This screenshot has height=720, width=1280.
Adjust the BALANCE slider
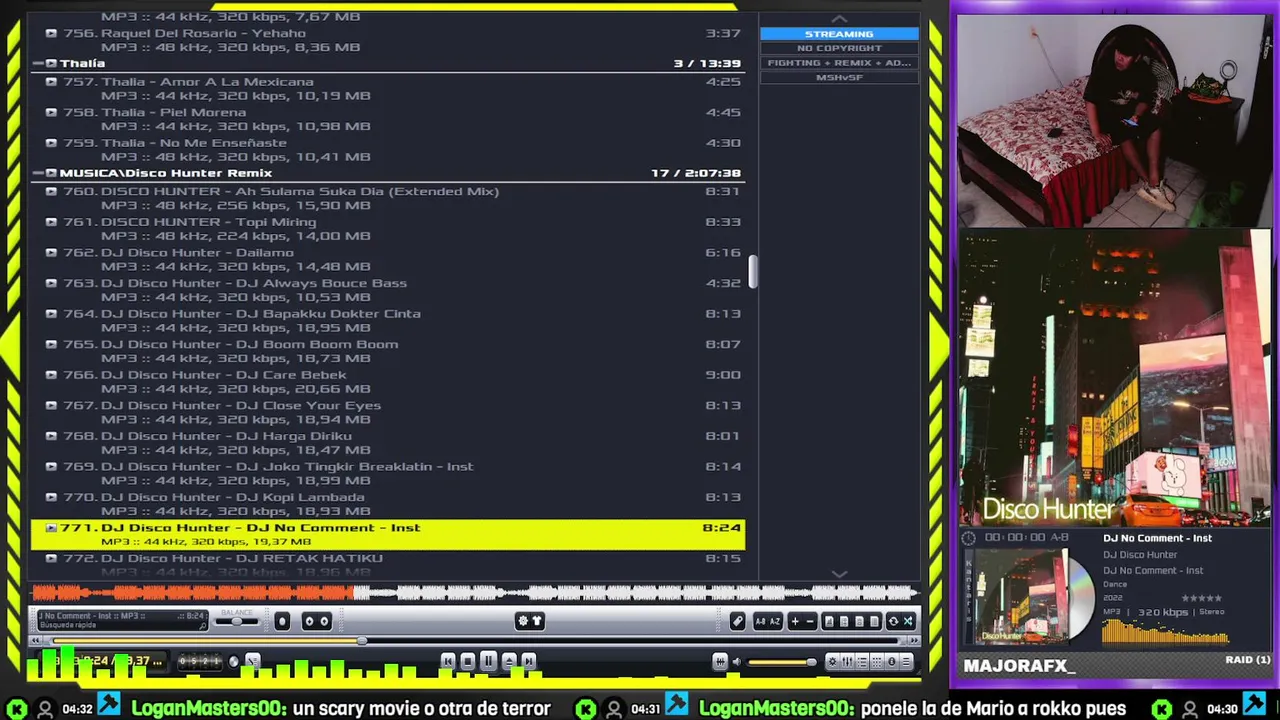(x=237, y=622)
